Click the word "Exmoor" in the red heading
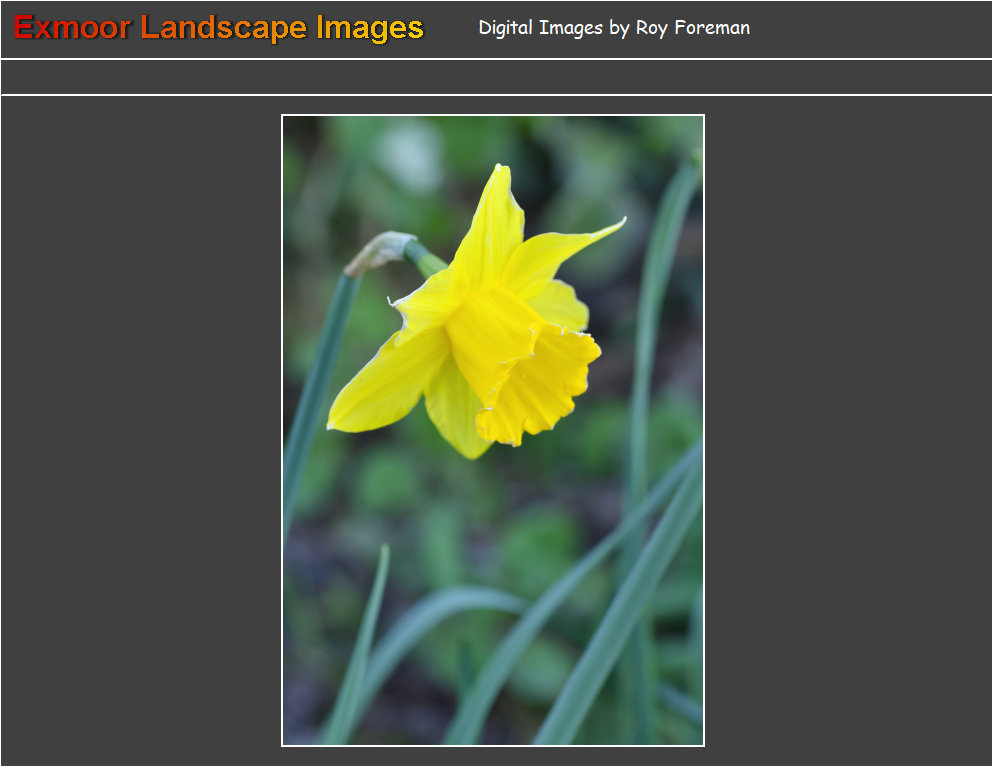The height and width of the screenshot is (767, 993). 72,28
